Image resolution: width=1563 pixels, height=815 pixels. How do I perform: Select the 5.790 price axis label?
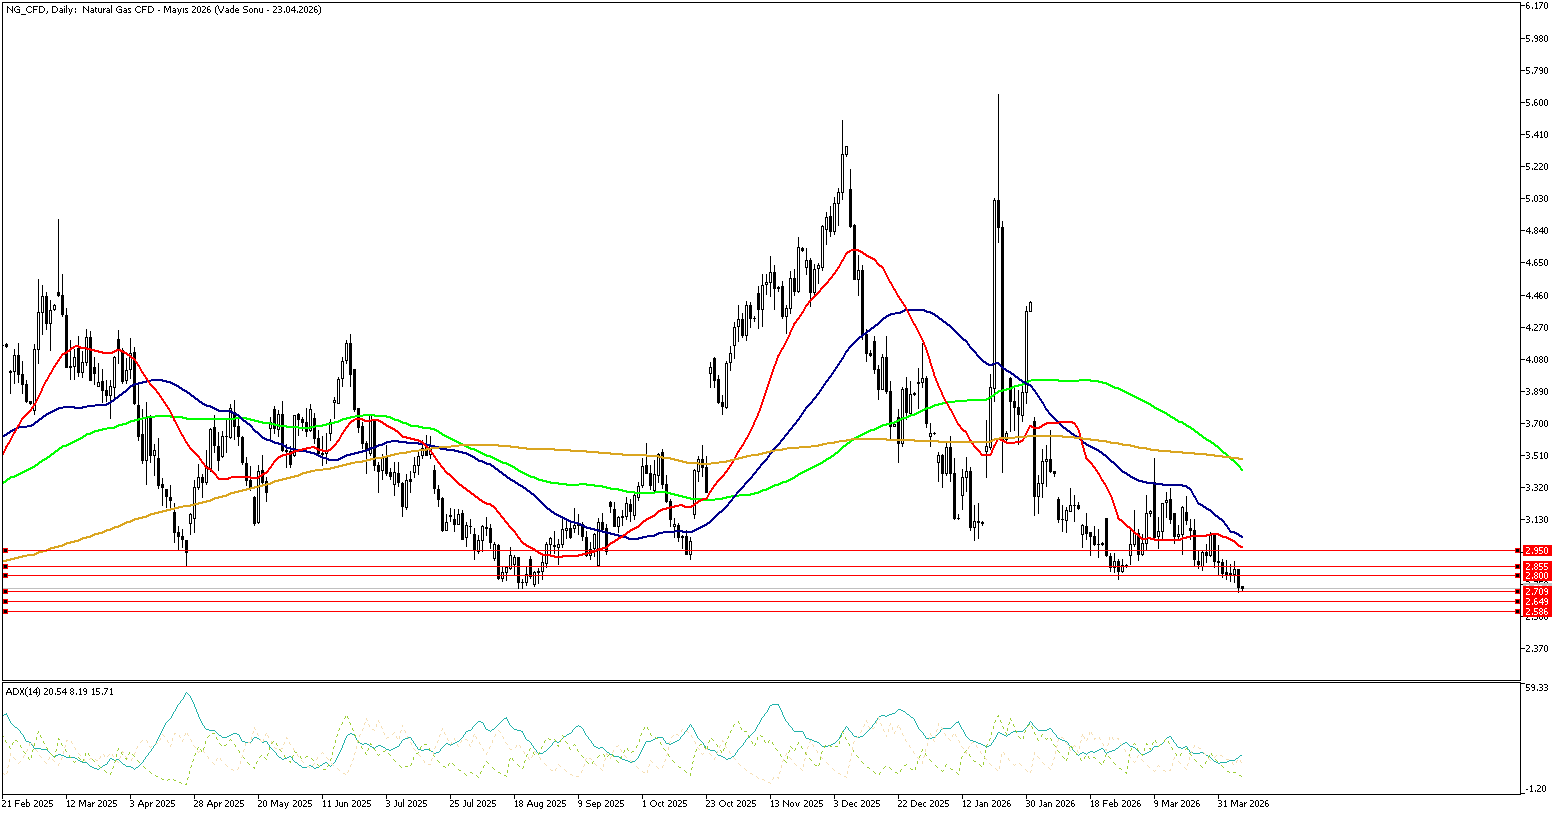pos(1537,70)
